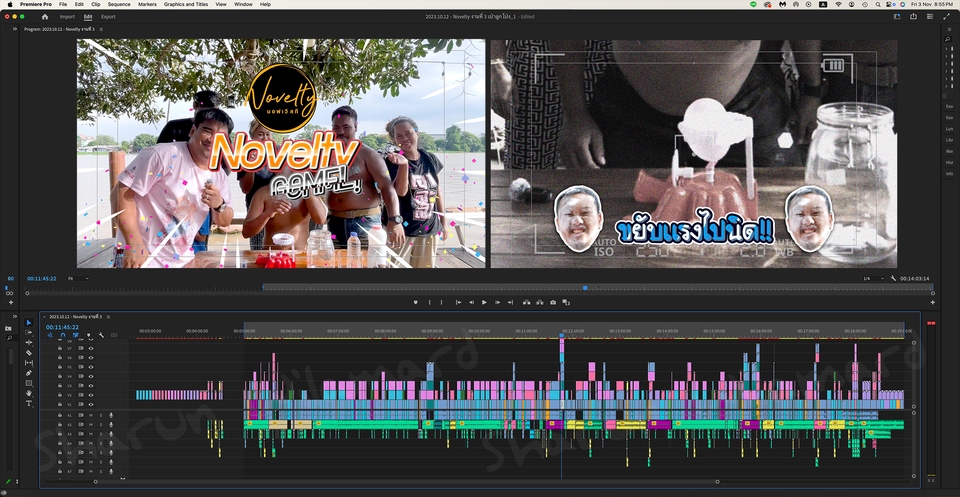Click Lift button in Program Monitor
The image size is (960, 497).
pyautogui.click(x=527, y=302)
